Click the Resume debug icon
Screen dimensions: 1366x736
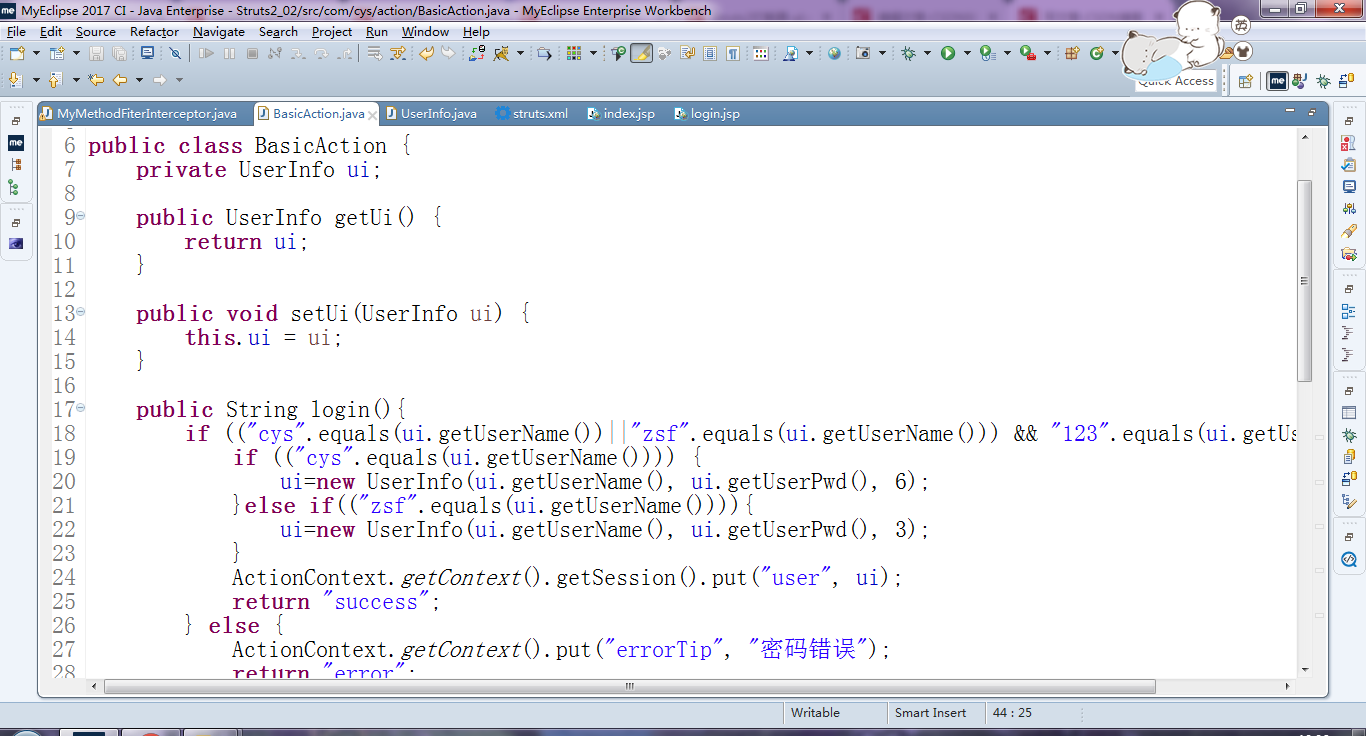[206, 53]
